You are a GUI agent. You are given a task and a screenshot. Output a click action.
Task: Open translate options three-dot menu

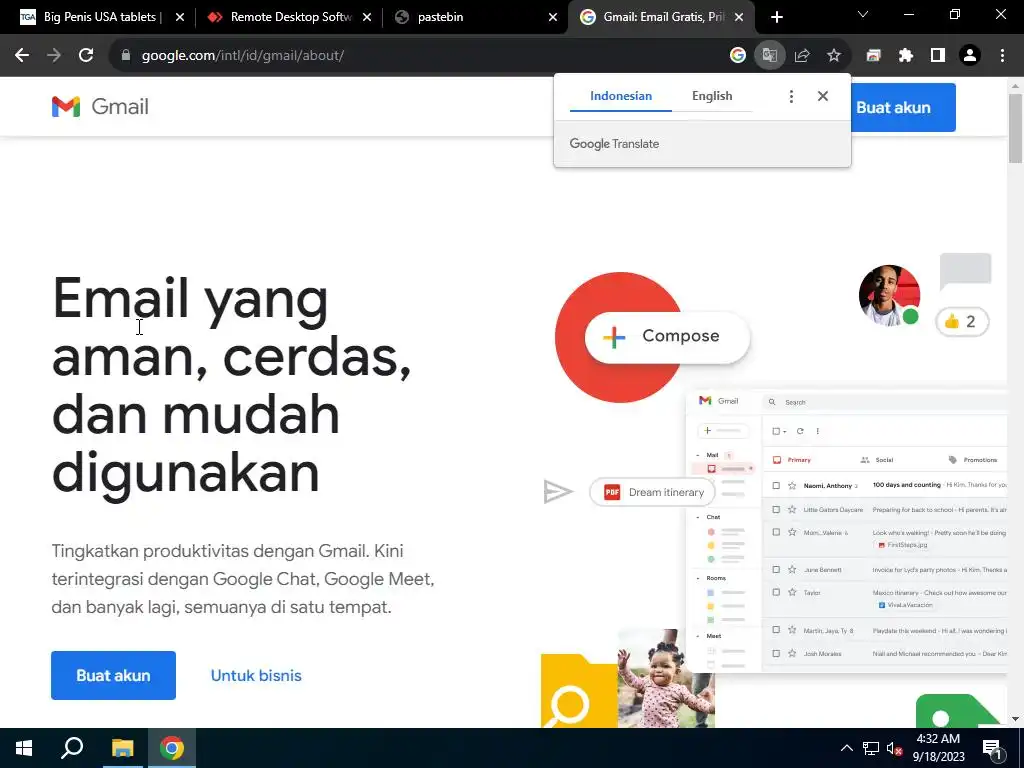(x=791, y=97)
